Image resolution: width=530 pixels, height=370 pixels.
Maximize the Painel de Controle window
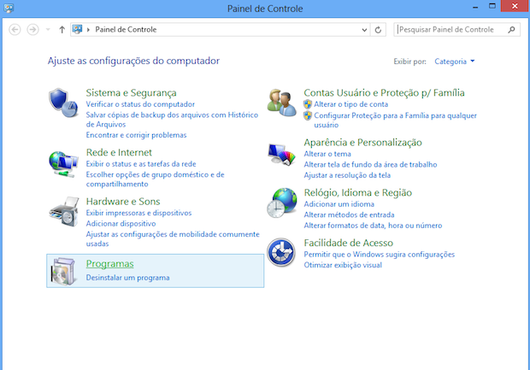click(492, 6)
